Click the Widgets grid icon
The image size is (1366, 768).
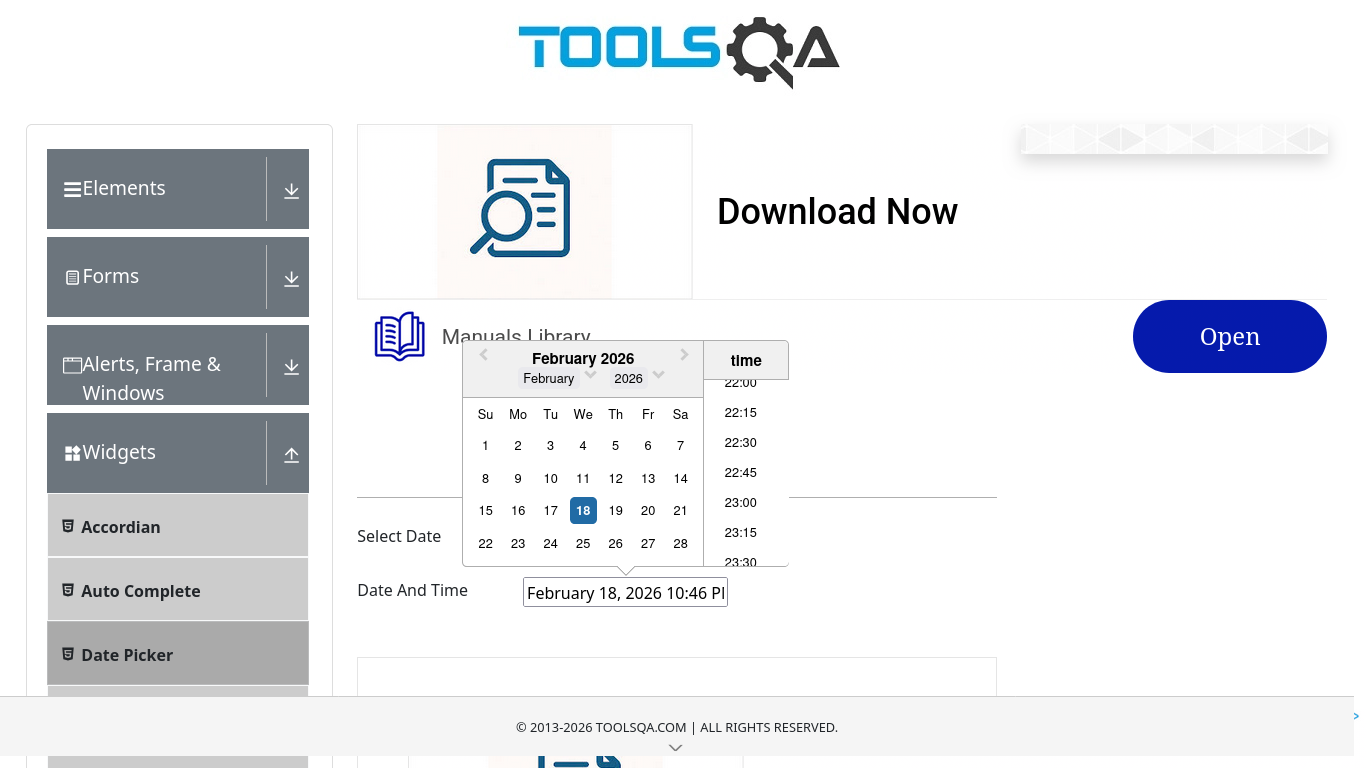(72, 453)
